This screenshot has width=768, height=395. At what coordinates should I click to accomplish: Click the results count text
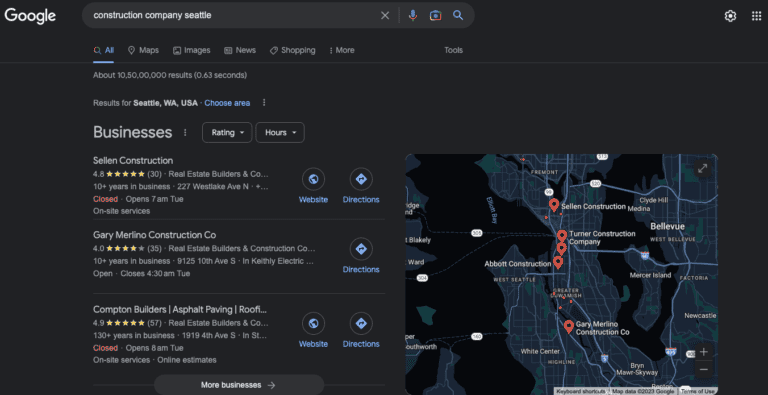click(x=170, y=75)
